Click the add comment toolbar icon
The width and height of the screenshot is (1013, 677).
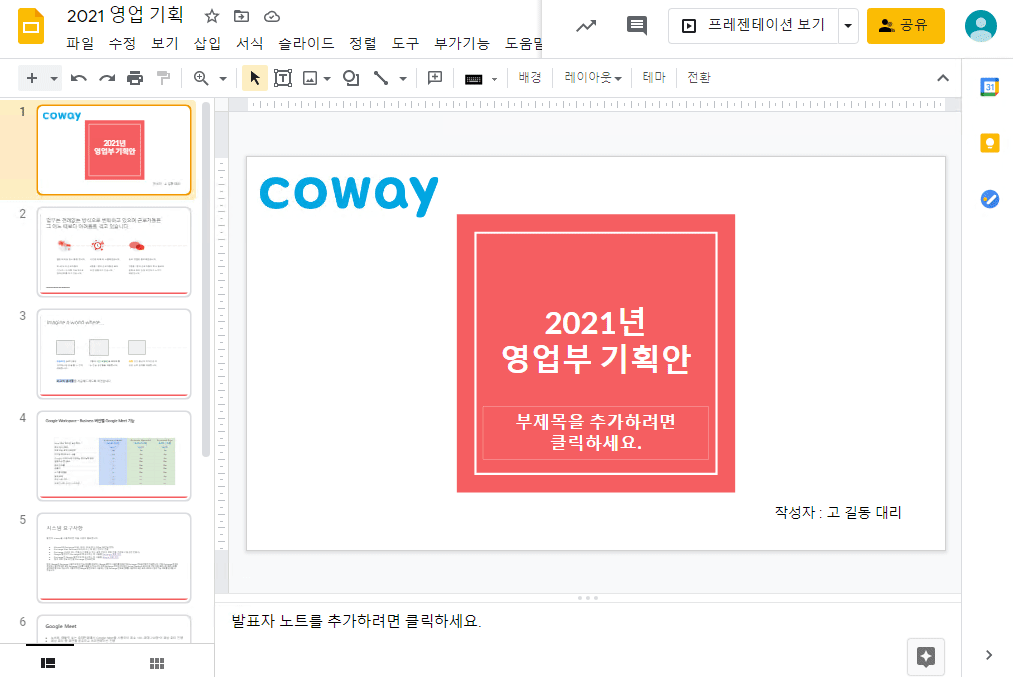point(435,78)
